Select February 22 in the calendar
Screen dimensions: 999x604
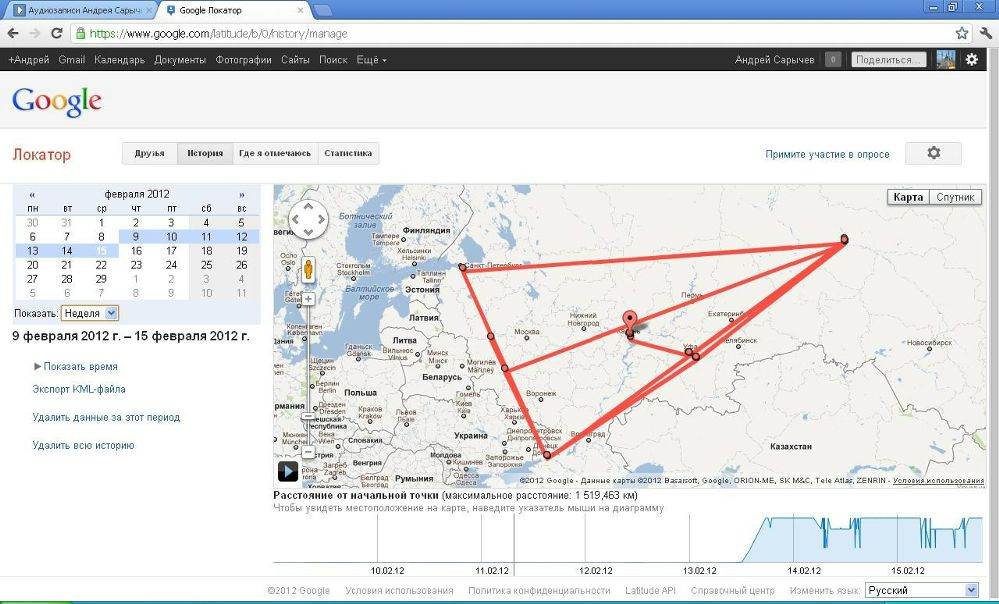pyautogui.click(x=101, y=265)
